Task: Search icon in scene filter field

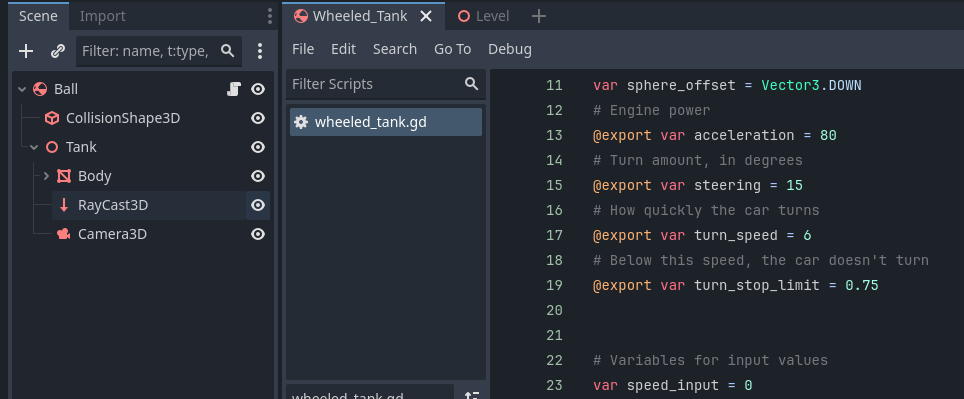Action: [227, 51]
